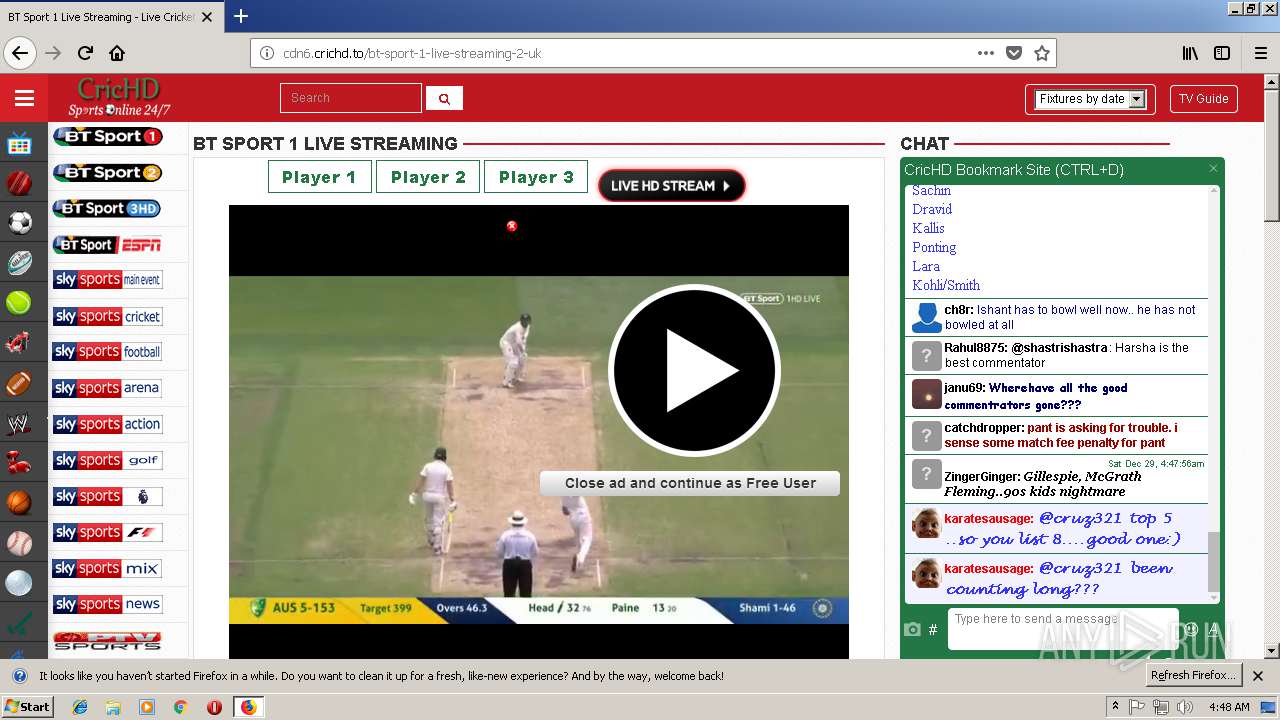Screen dimensions: 1280x720
Task: Click the camera icon in chat
Action: [912, 630]
